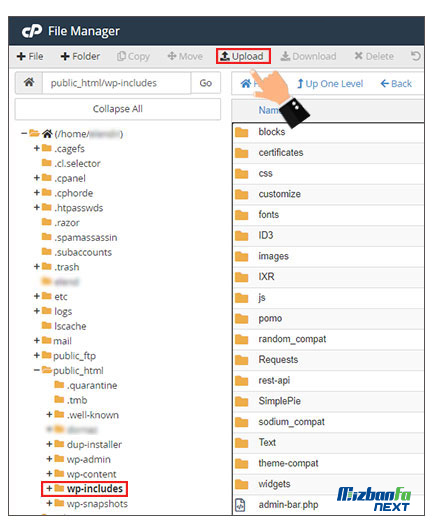Viewport: 433px width, 524px height.
Task: Expand the wp-snapshots folder
Action: click(49, 504)
